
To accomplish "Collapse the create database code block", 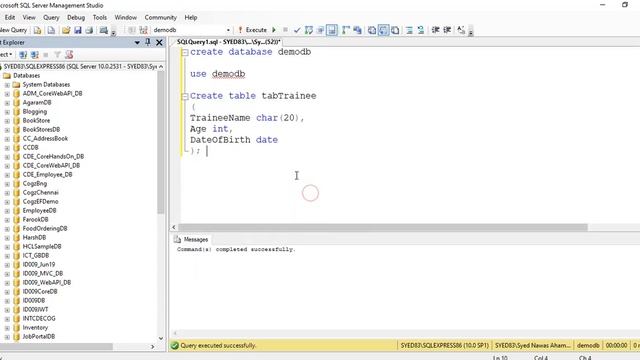I will (185, 52).
